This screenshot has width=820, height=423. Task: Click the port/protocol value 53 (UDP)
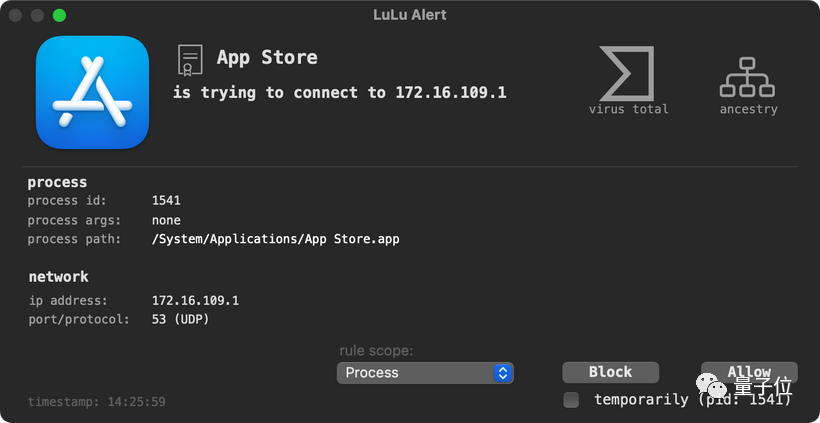[180, 319]
